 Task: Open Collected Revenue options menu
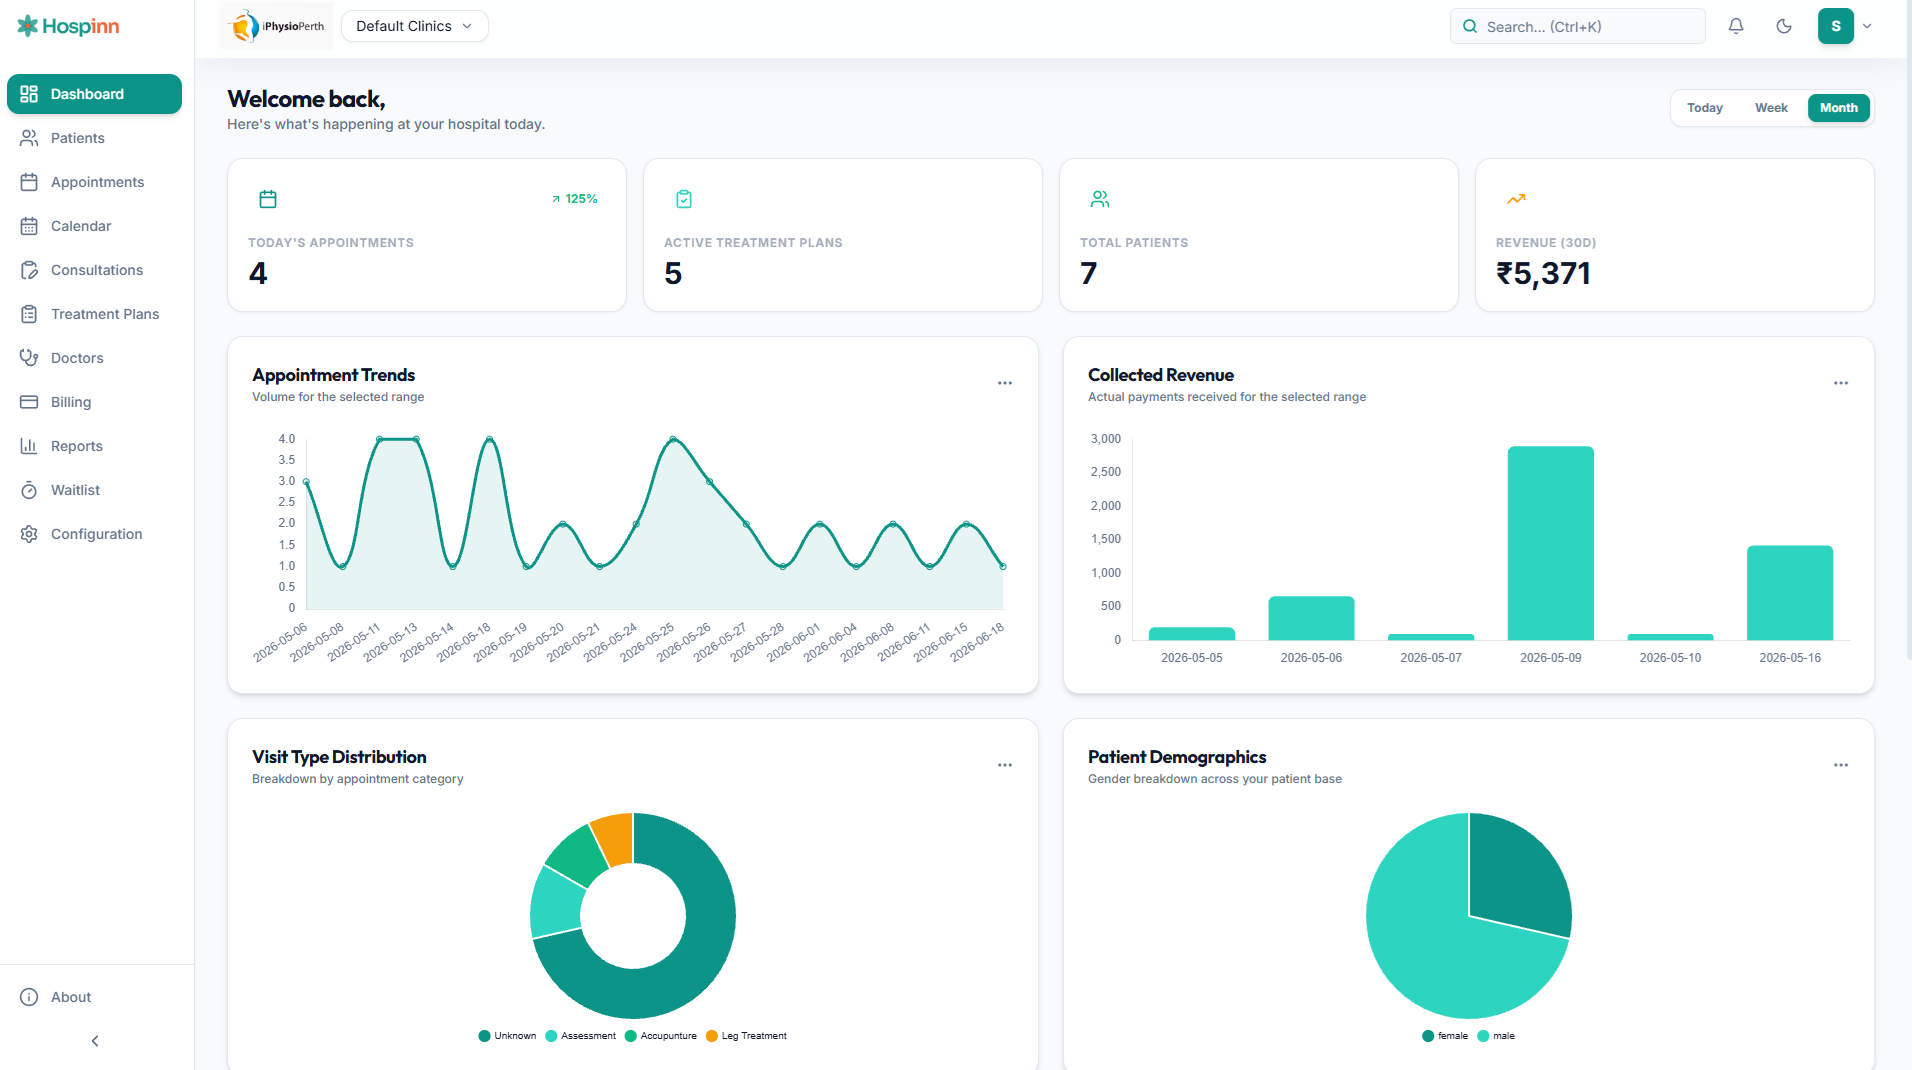point(1841,383)
